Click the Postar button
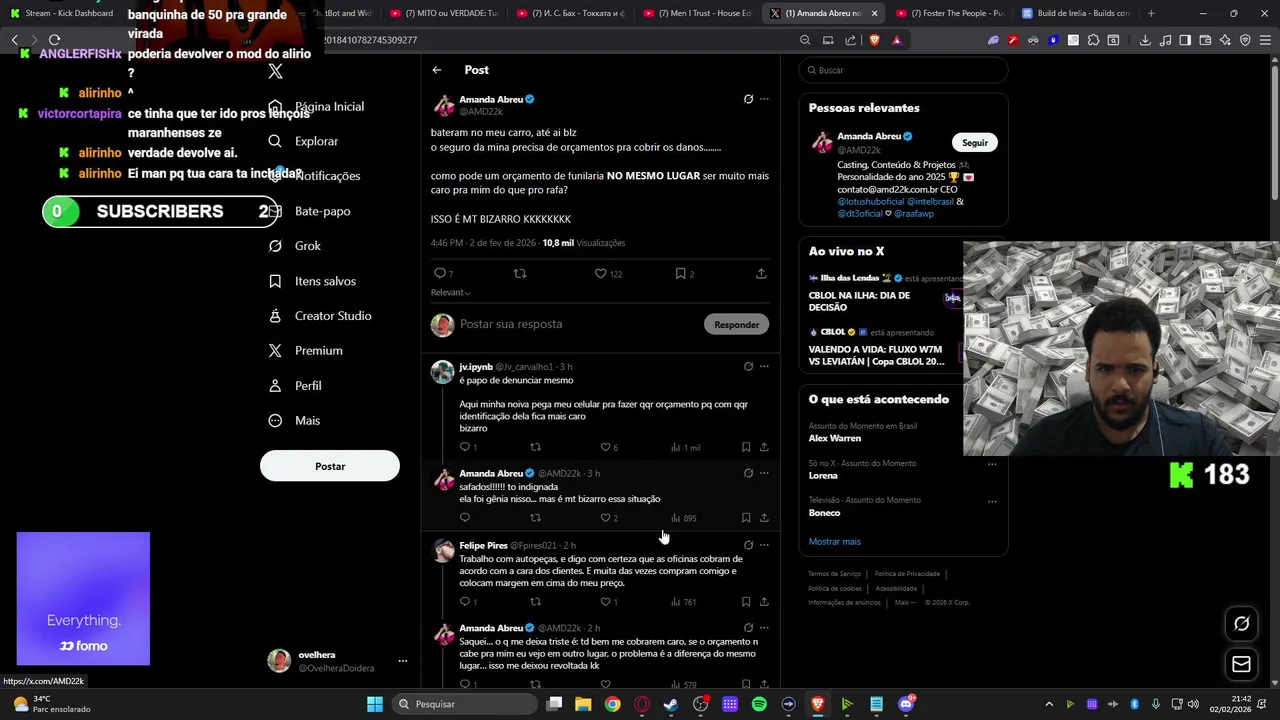1280x720 pixels. tap(330, 466)
